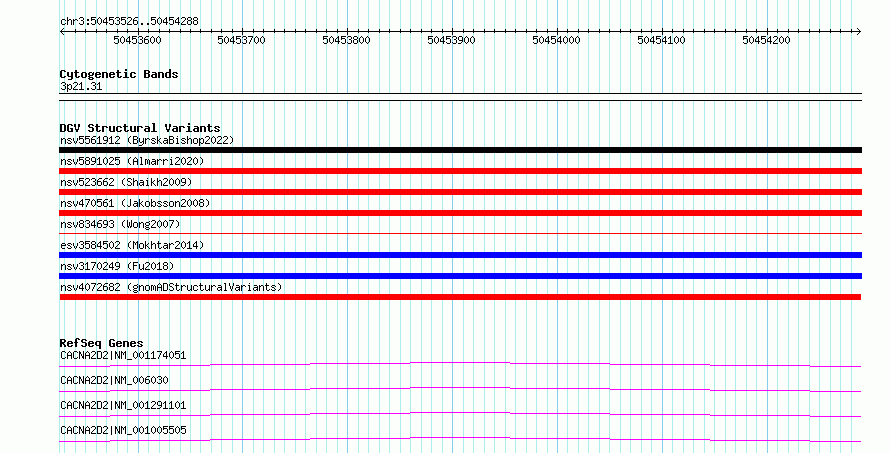Screen dimensions: 890x453
Task: Click the blue bar under nsv3170249
Action: (460, 276)
